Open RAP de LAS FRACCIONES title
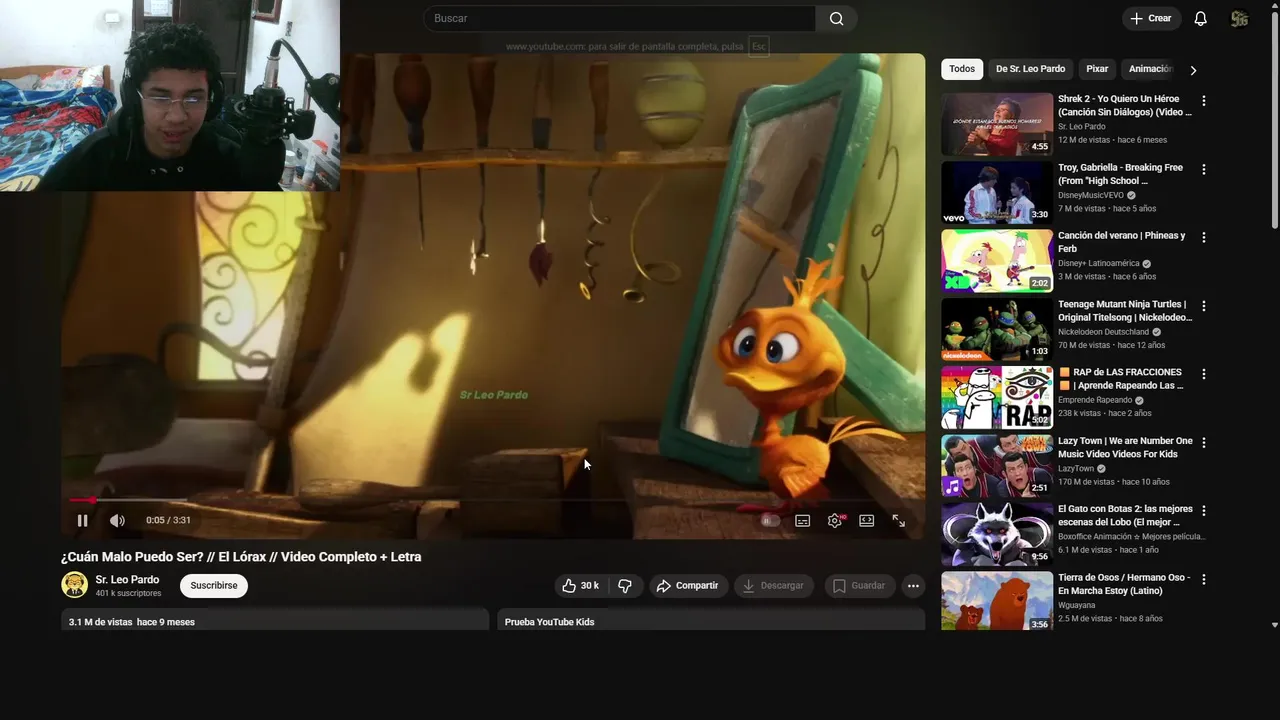 point(1121,379)
